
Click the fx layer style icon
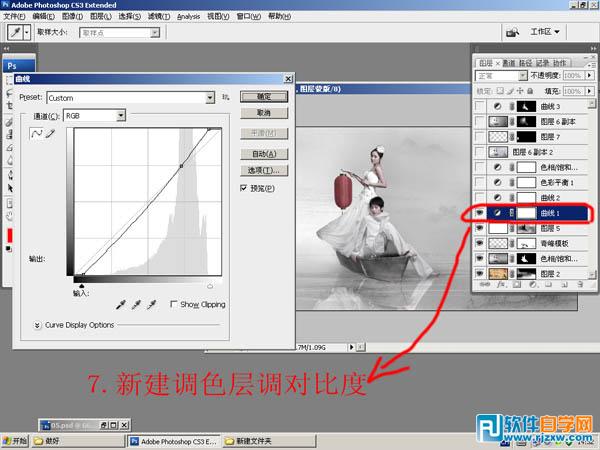(x=501, y=285)
